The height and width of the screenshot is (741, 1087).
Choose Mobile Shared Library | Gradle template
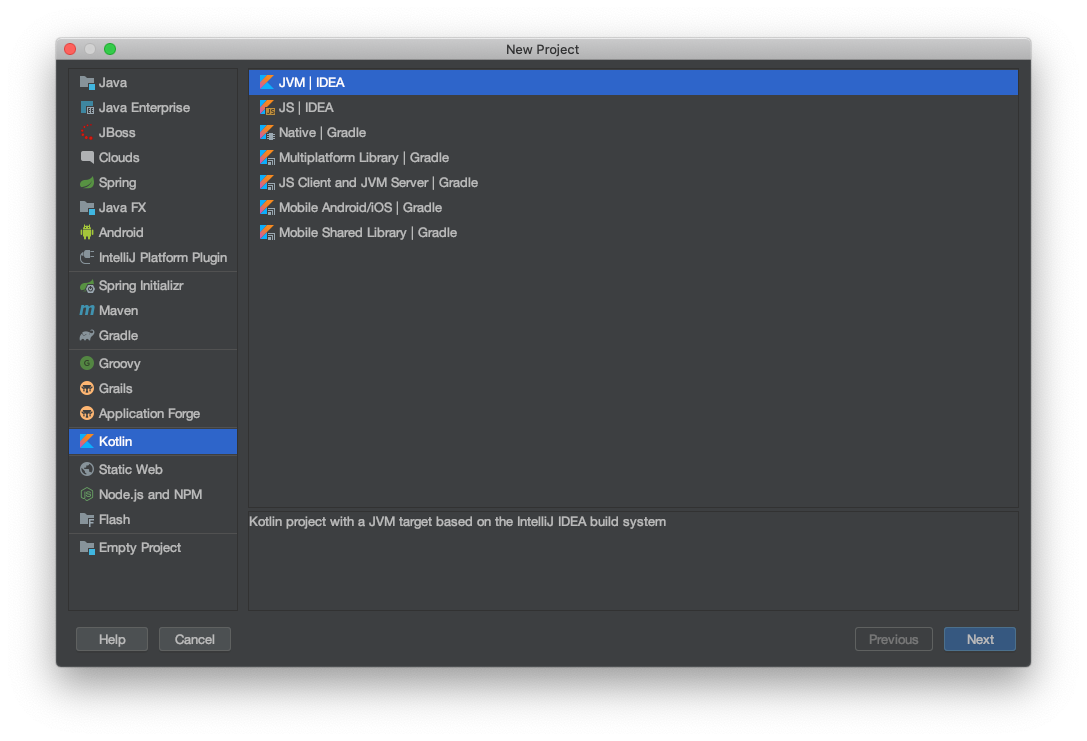[x=634, y=232]
